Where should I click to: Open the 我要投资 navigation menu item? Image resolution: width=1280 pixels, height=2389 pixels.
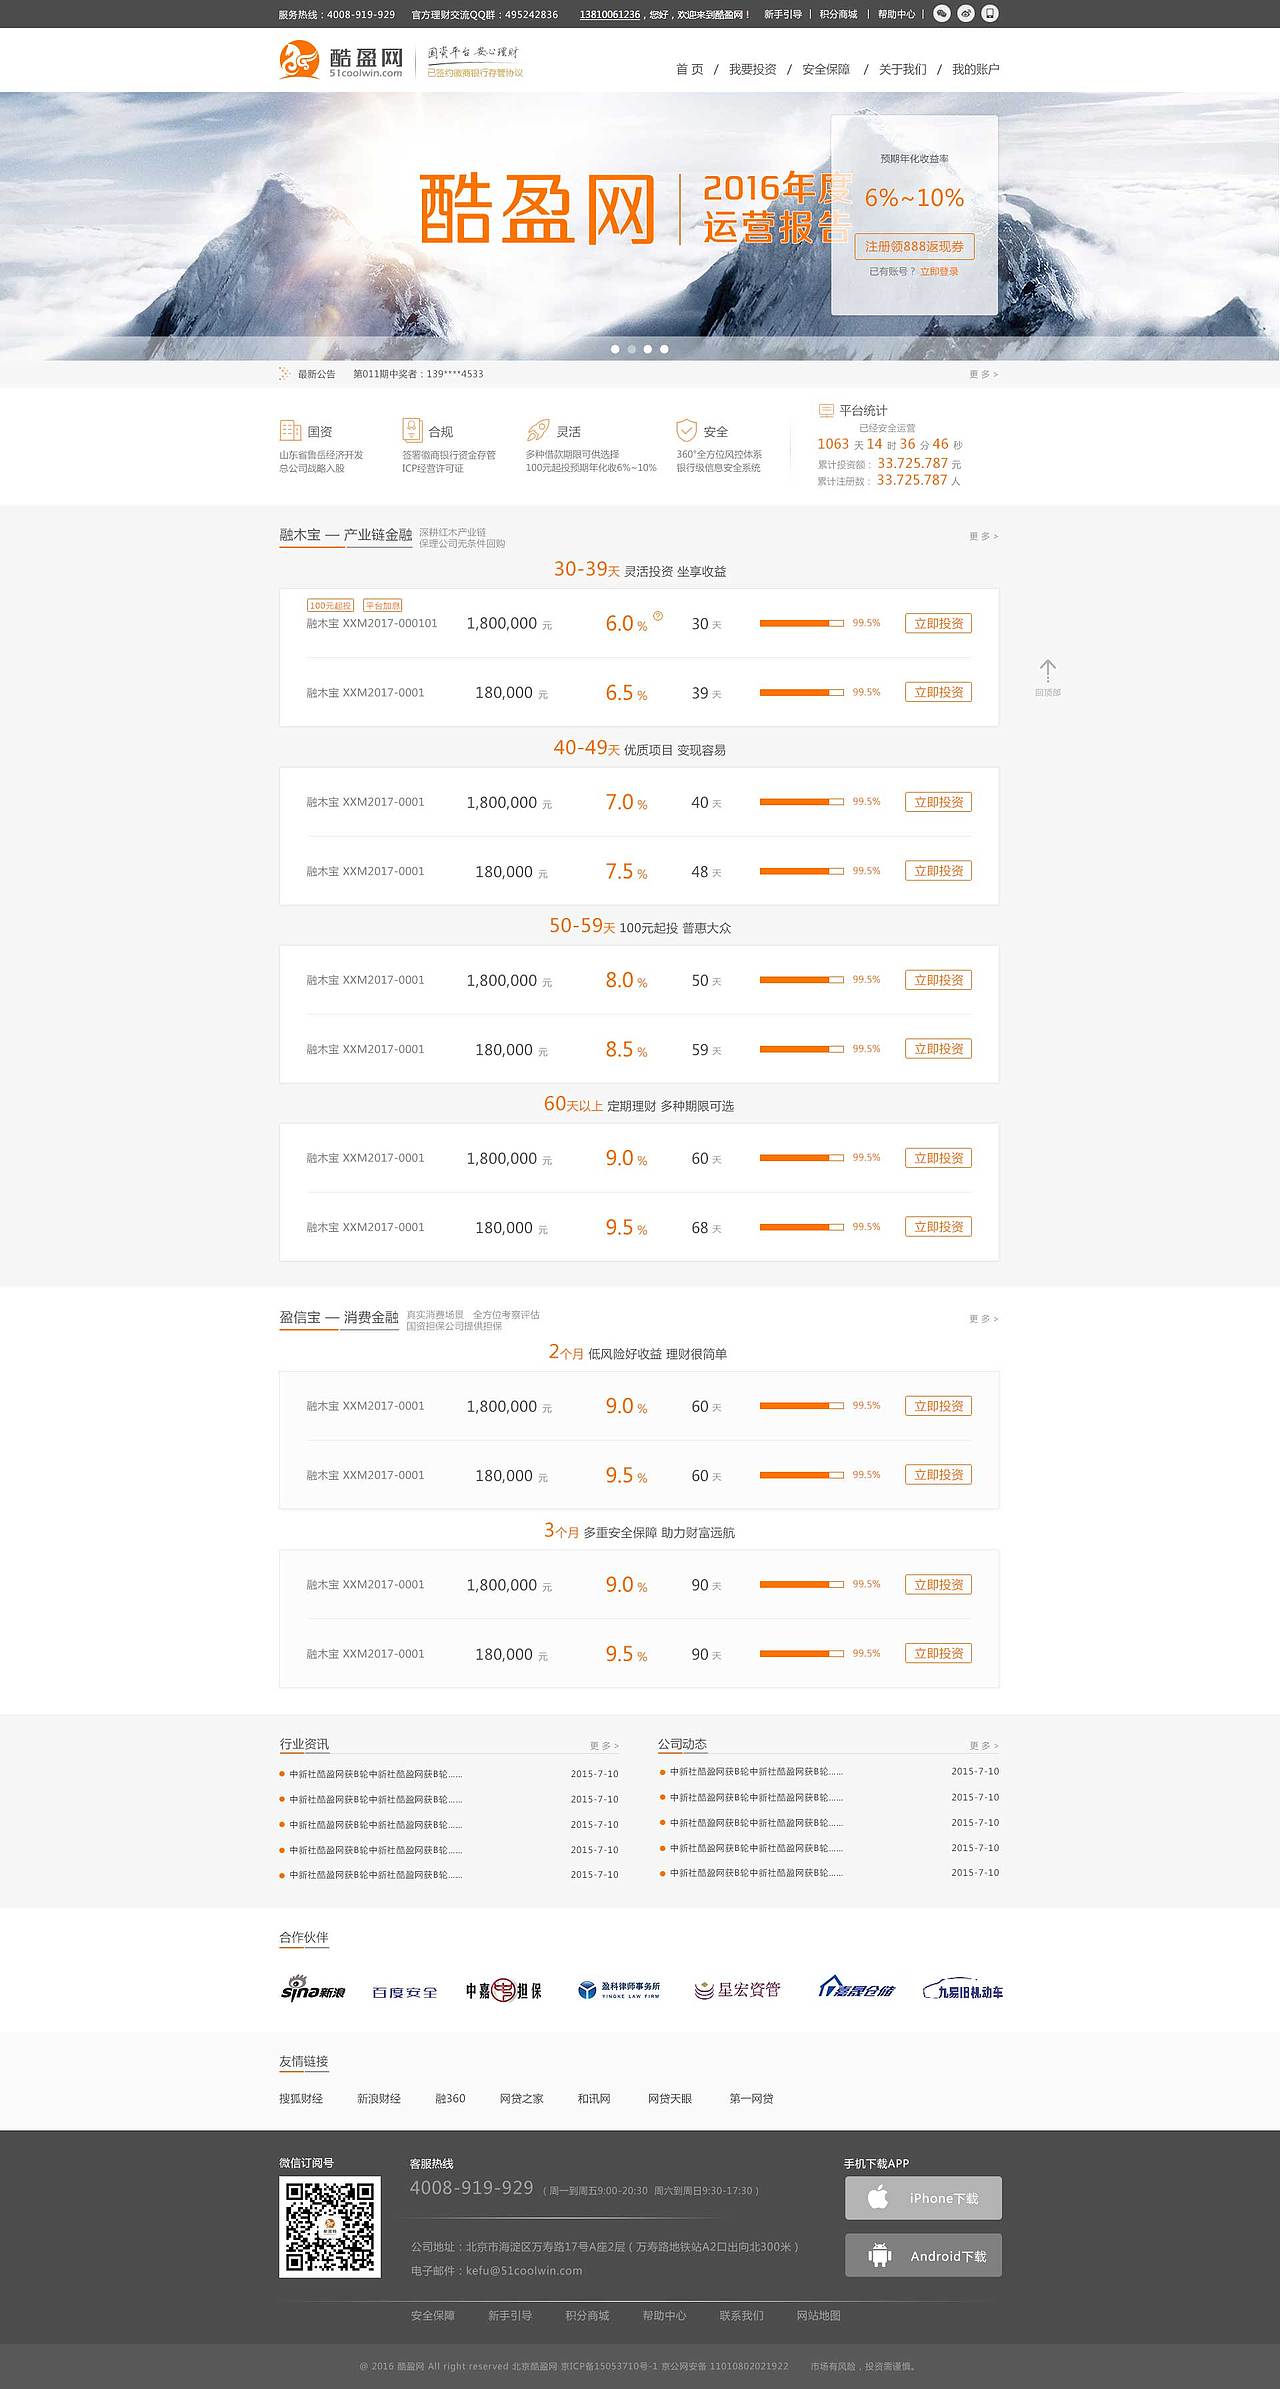pos(752,69)
